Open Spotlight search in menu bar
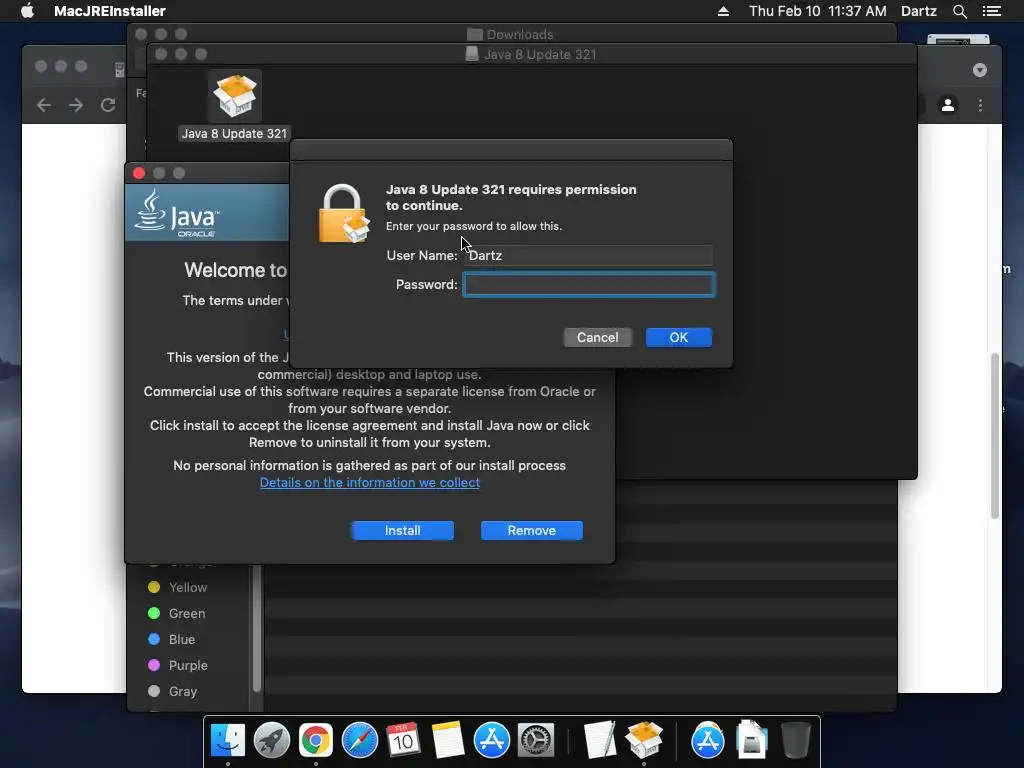The height and width of the screenshot is (768, 1024). point(959,11)
